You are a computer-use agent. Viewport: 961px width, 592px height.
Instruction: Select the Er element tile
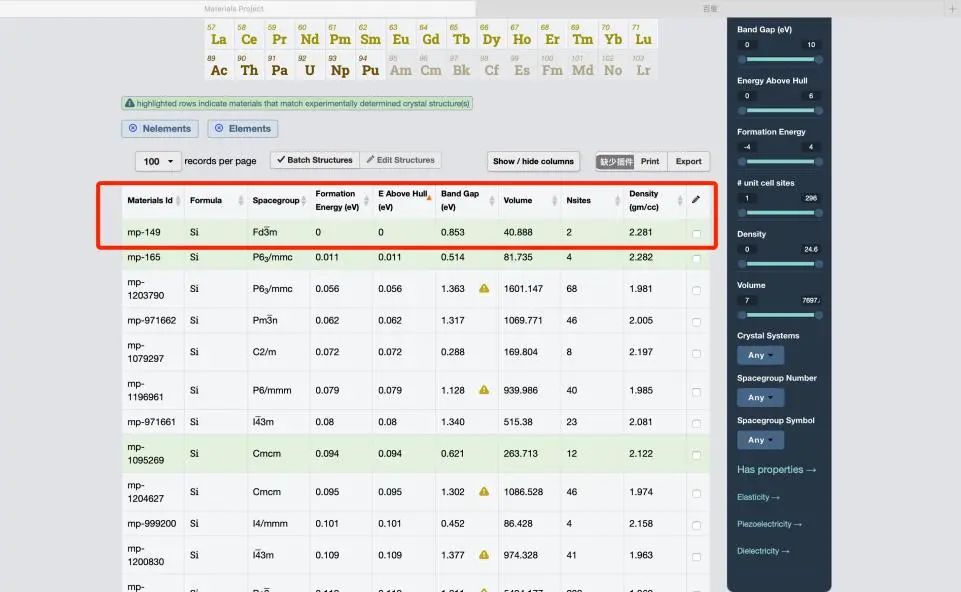(x=552, y=34)
